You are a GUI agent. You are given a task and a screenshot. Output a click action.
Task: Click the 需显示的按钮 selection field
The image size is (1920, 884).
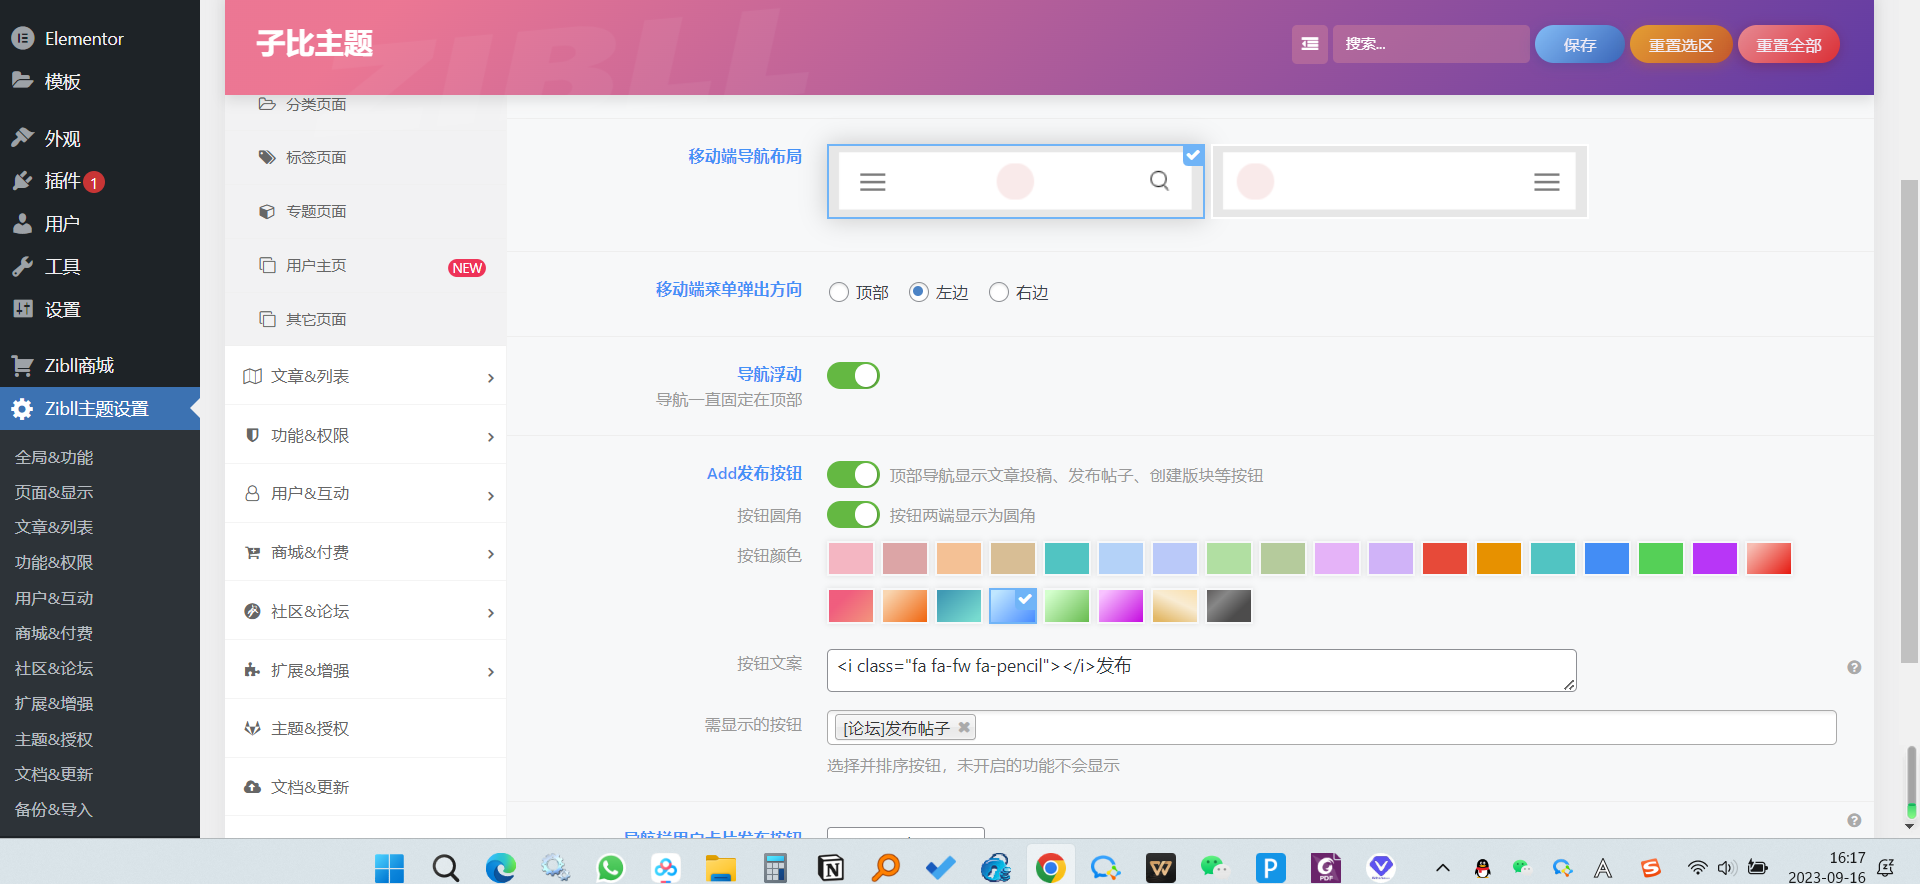(1332, 727)
